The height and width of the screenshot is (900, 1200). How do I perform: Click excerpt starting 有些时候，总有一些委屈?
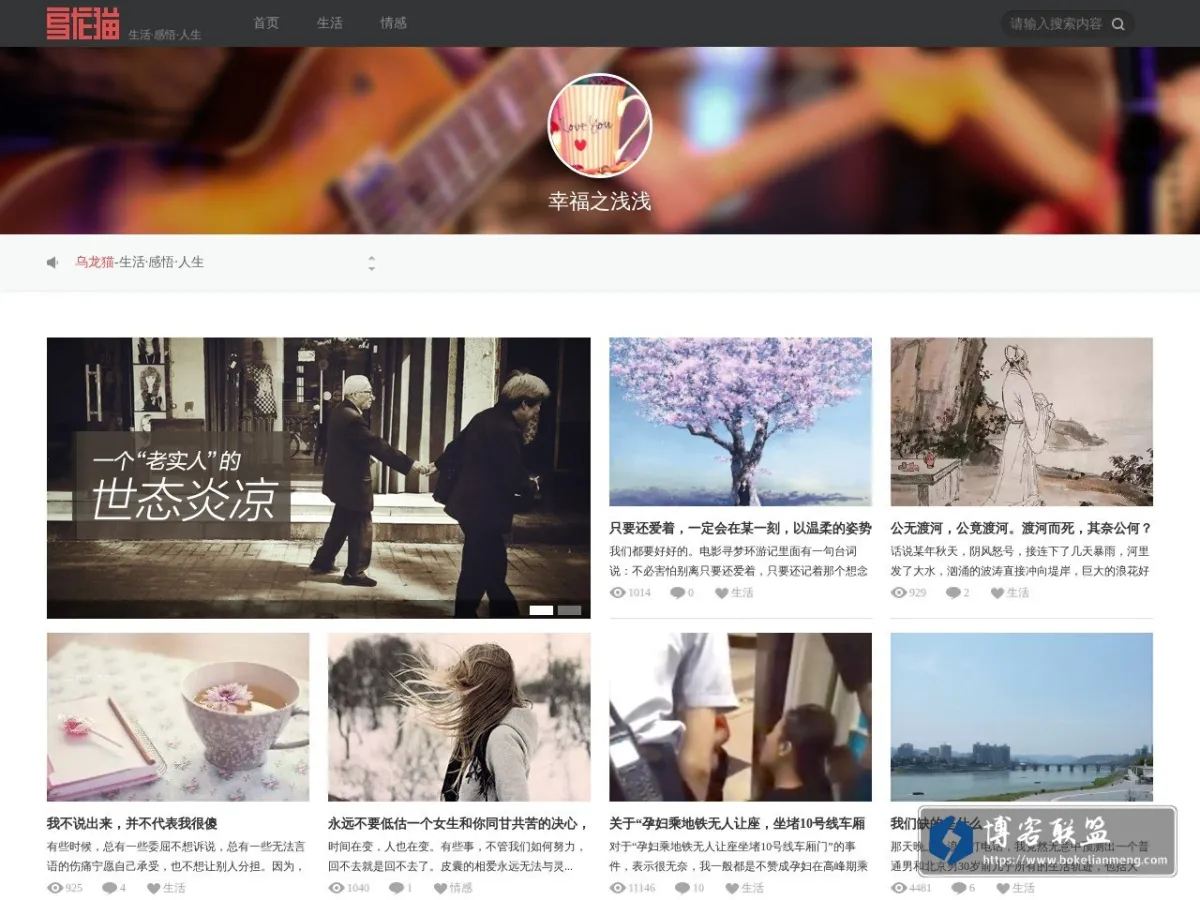tap(177, 856)
